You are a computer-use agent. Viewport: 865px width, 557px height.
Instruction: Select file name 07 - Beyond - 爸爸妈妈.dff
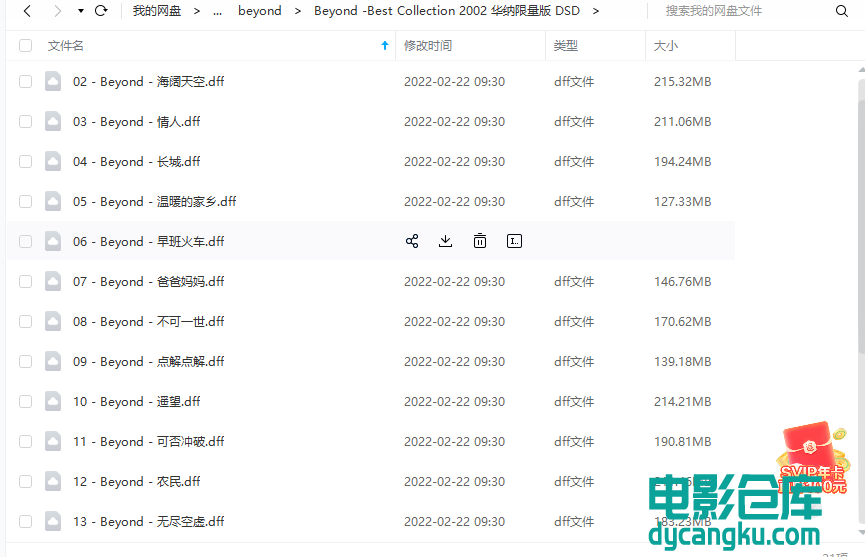click(x=148, y=281)
